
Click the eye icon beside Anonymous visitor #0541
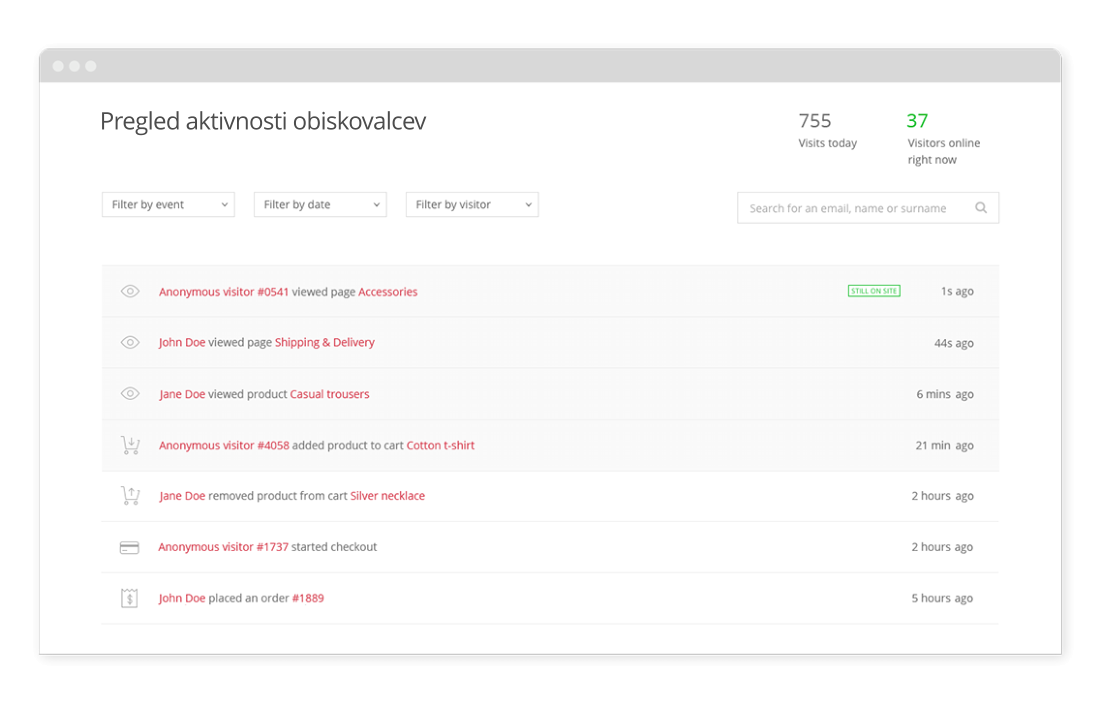[x=130, y=292]
